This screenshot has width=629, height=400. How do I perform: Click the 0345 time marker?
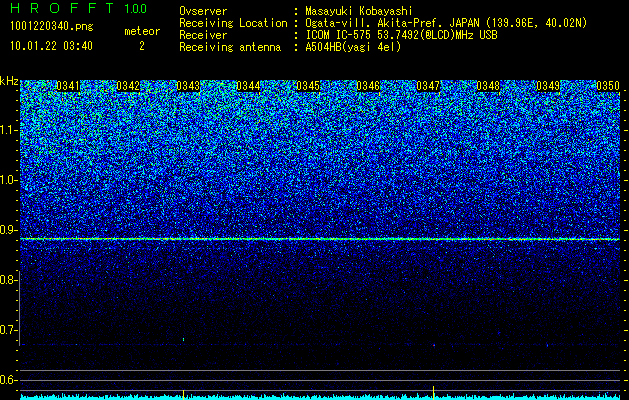coord(308,86)
